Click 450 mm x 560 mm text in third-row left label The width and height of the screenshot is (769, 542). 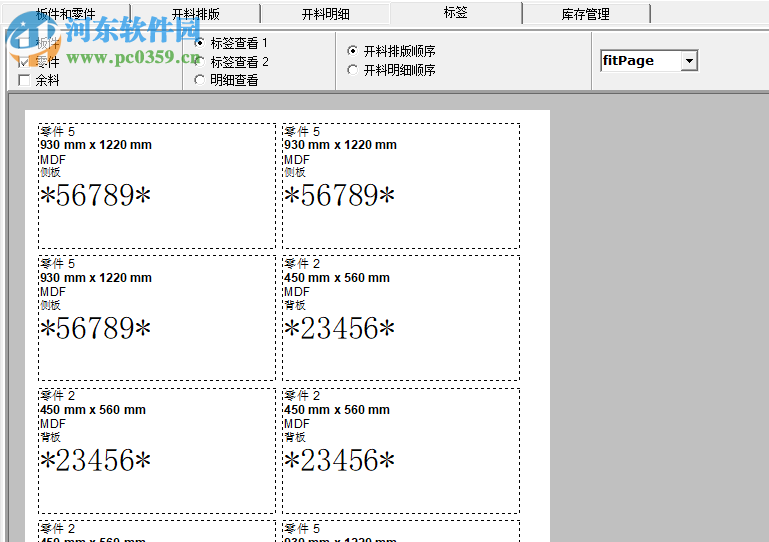pos(93,410)
